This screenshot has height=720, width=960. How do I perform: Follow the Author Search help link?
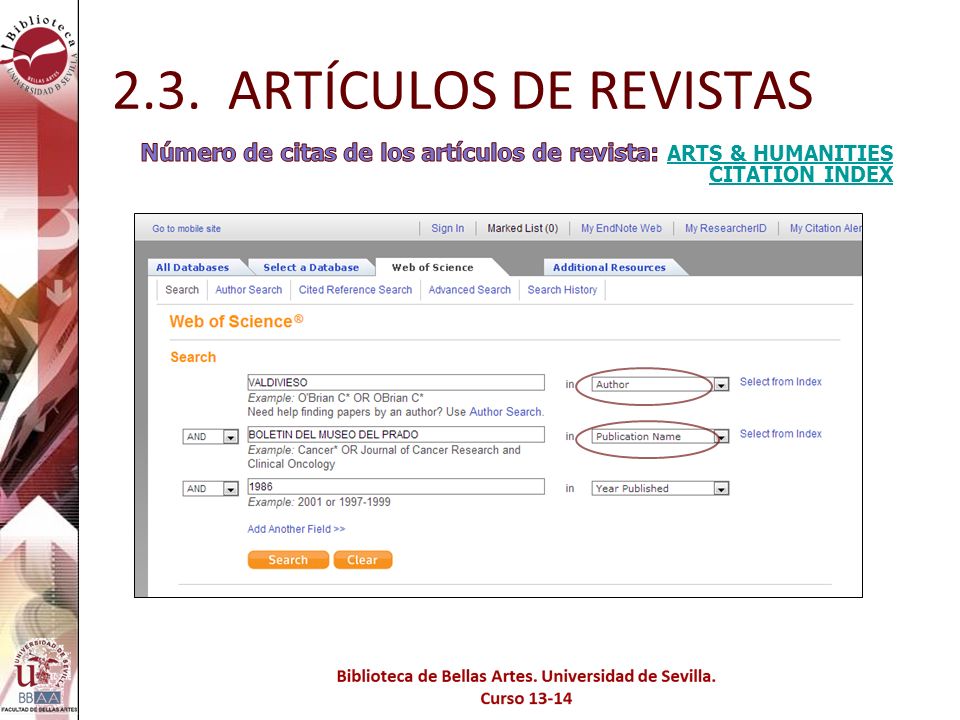coord(506,412)
